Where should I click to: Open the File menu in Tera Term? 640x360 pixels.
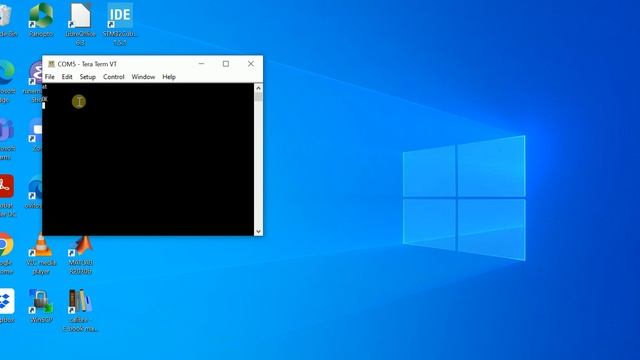[x=49, y=77]
